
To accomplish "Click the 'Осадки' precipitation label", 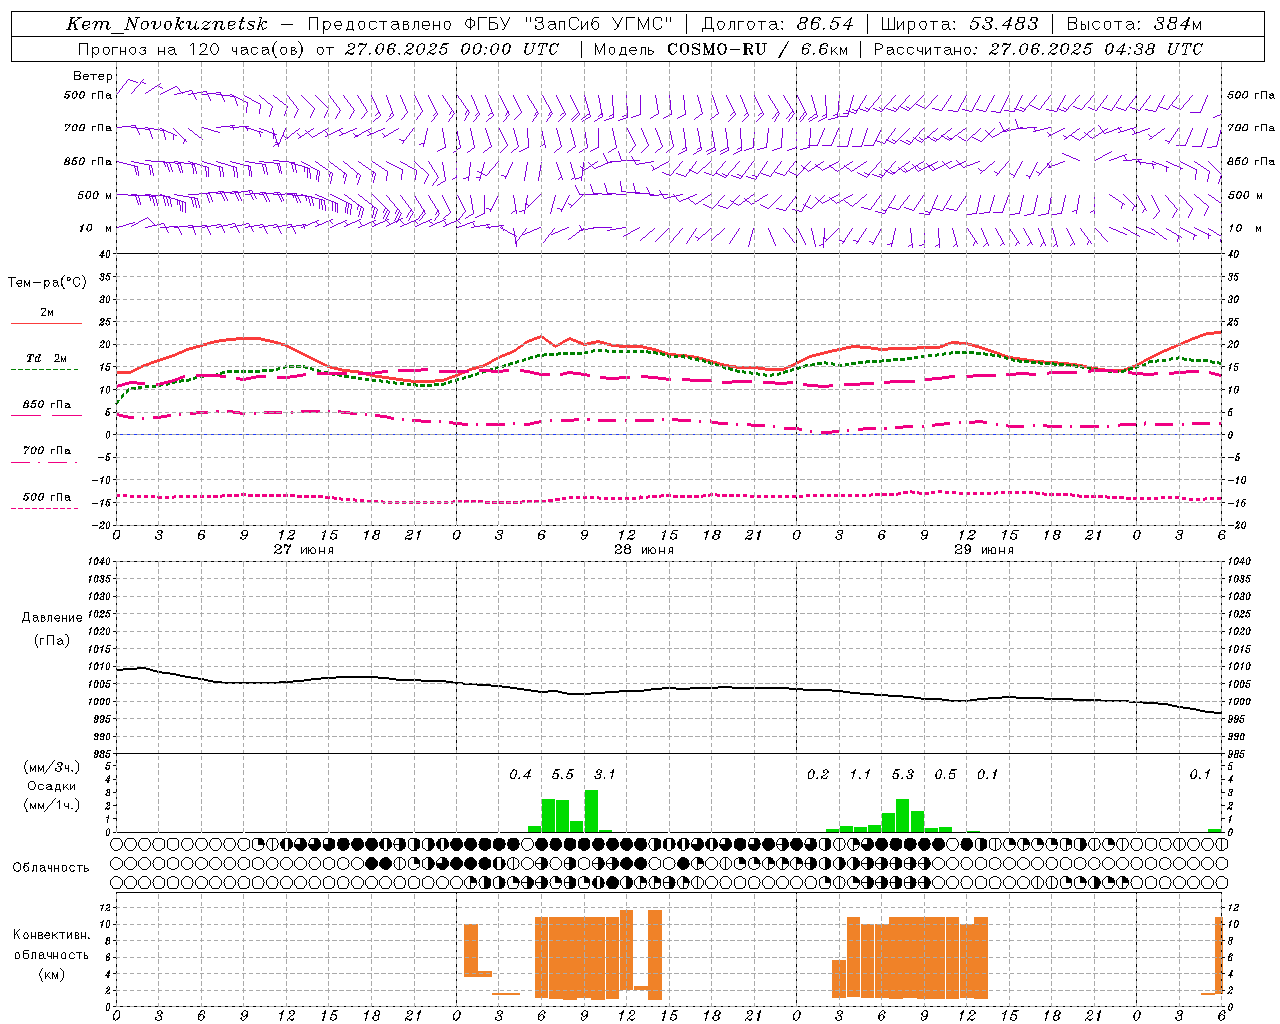I will click(x=51, y=786).
